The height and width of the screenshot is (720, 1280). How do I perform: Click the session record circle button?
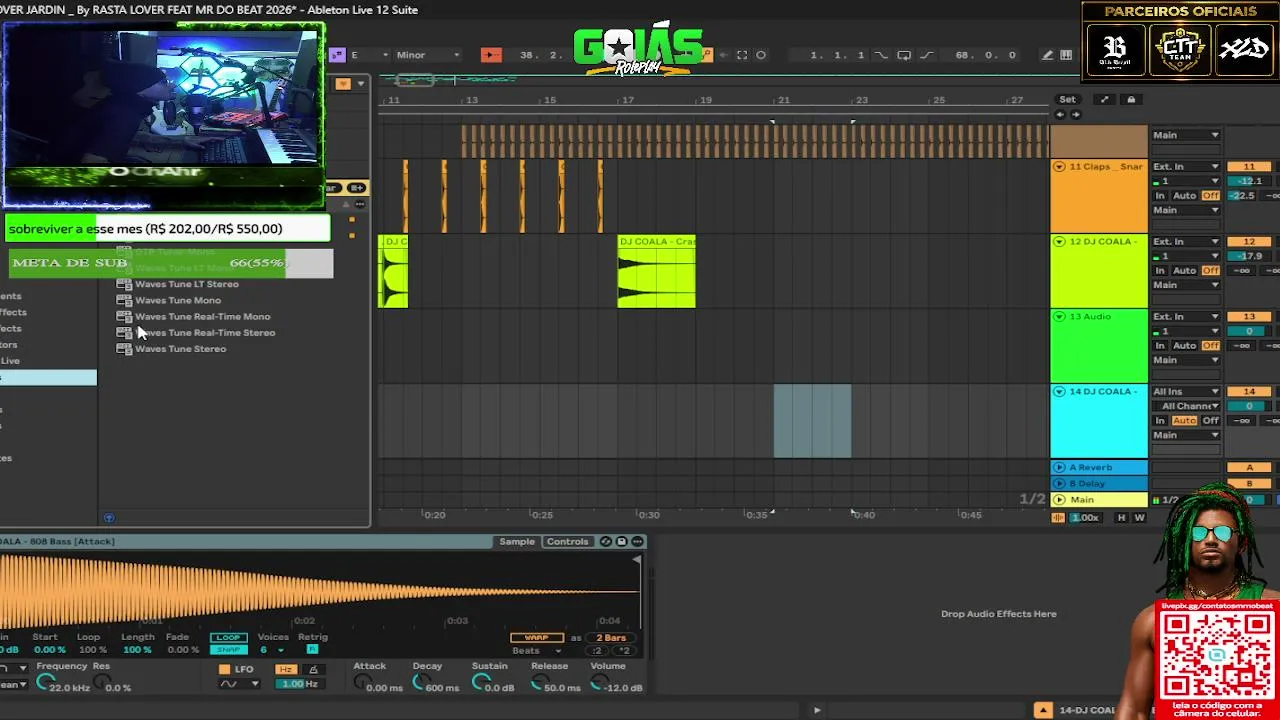[761, 55]
